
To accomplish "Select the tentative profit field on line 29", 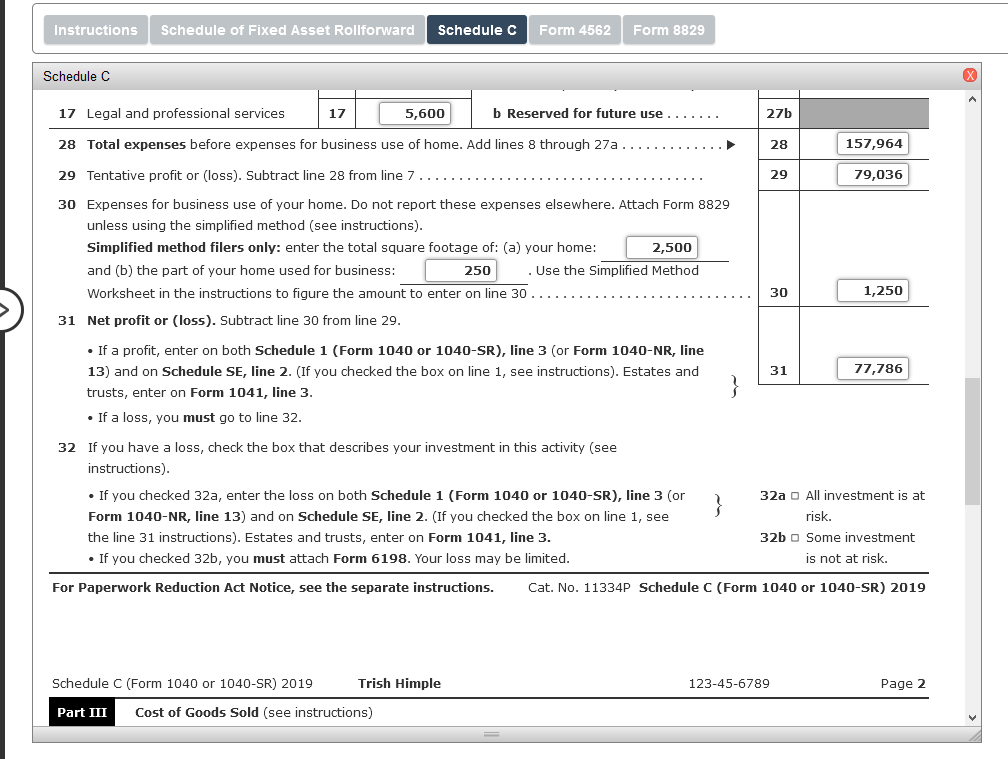I will coord(872,174).
